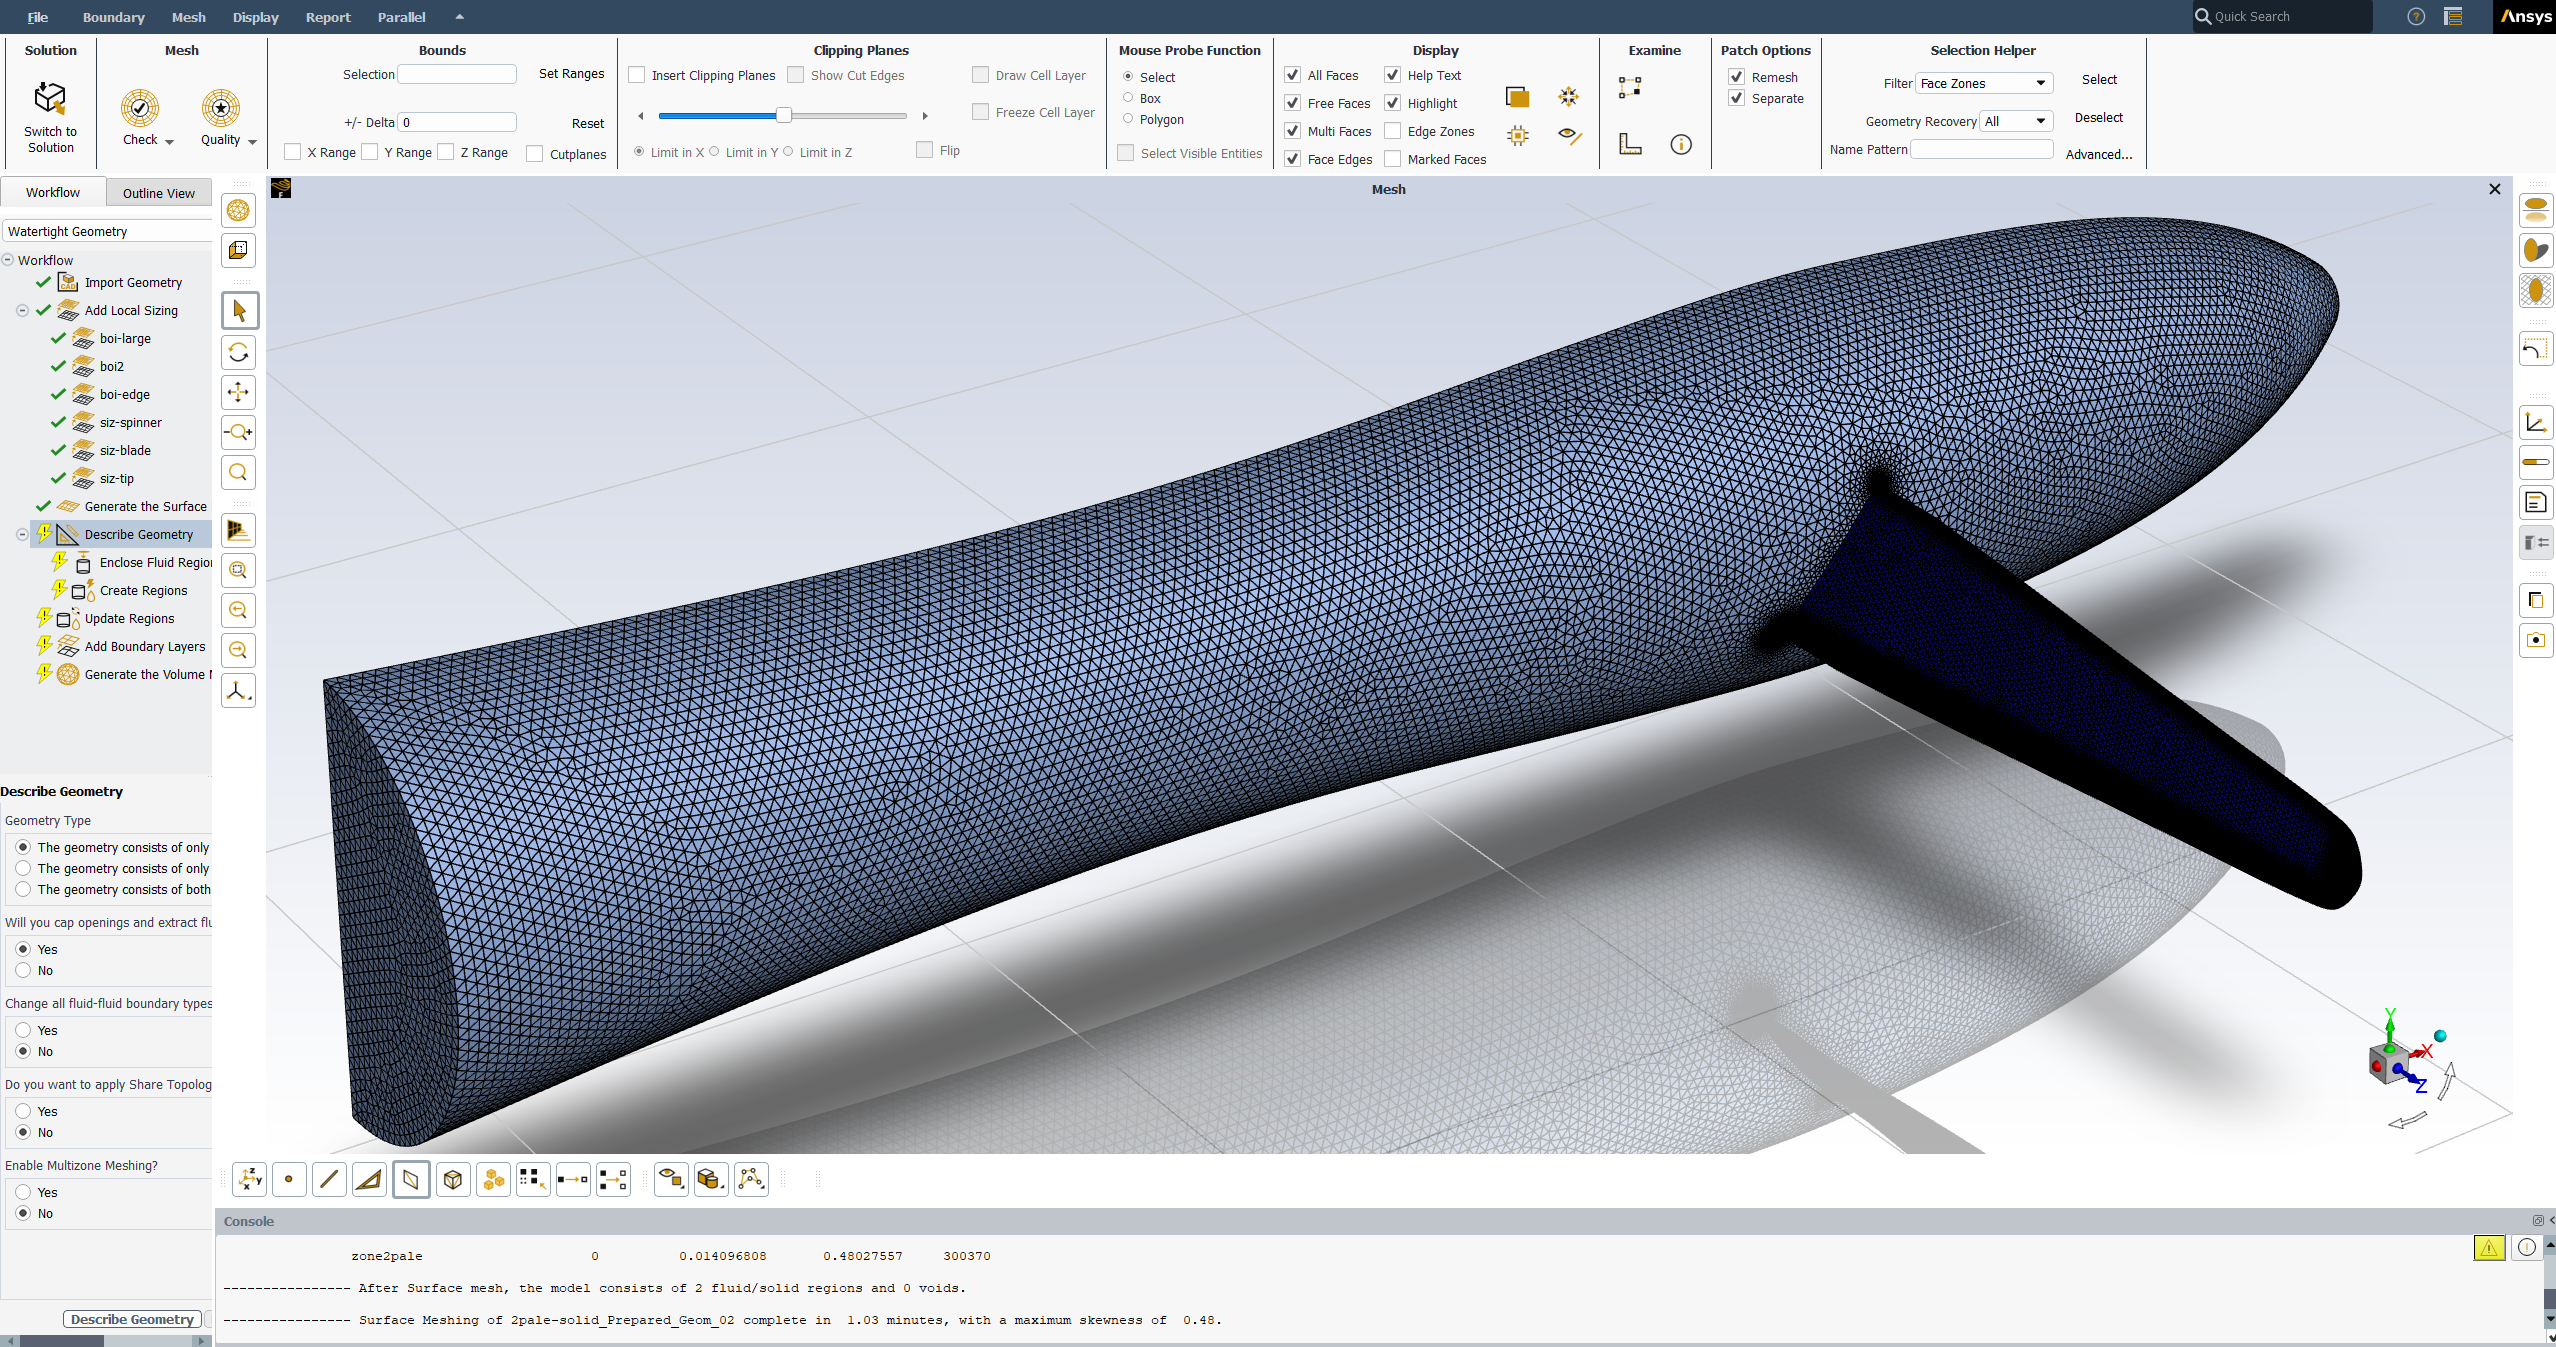This screenshot has height=1347, width=2556.
Task: Collapse the Add Local Sizing node
Action: click(22, 311)
